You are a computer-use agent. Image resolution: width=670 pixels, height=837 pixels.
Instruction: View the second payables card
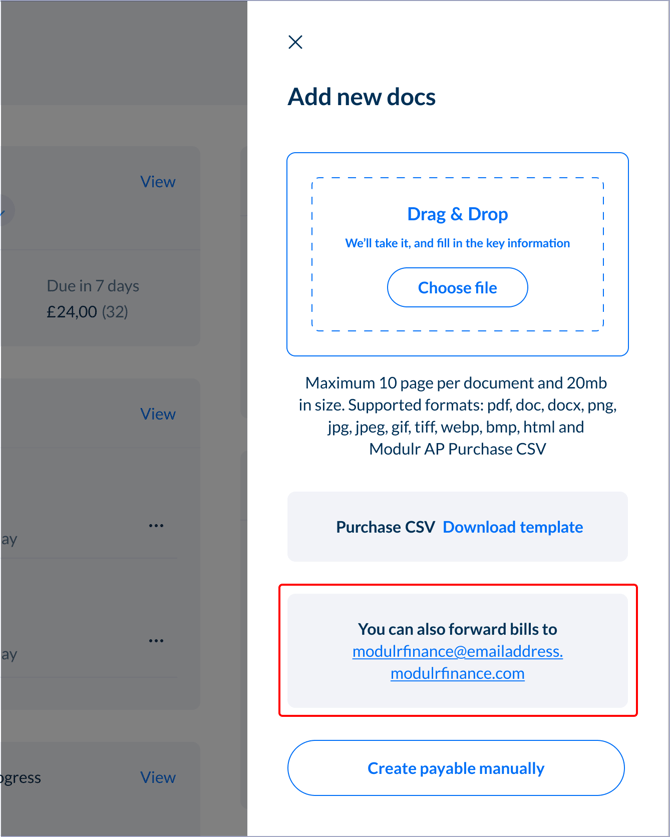pyautogui.click(x=157, y=413)
